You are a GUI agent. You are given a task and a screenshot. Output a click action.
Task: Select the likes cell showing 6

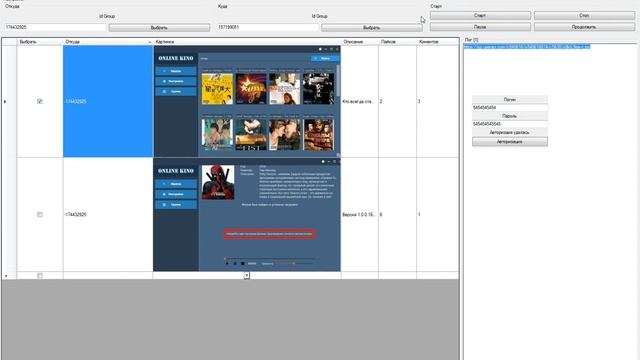click(398, 215)
